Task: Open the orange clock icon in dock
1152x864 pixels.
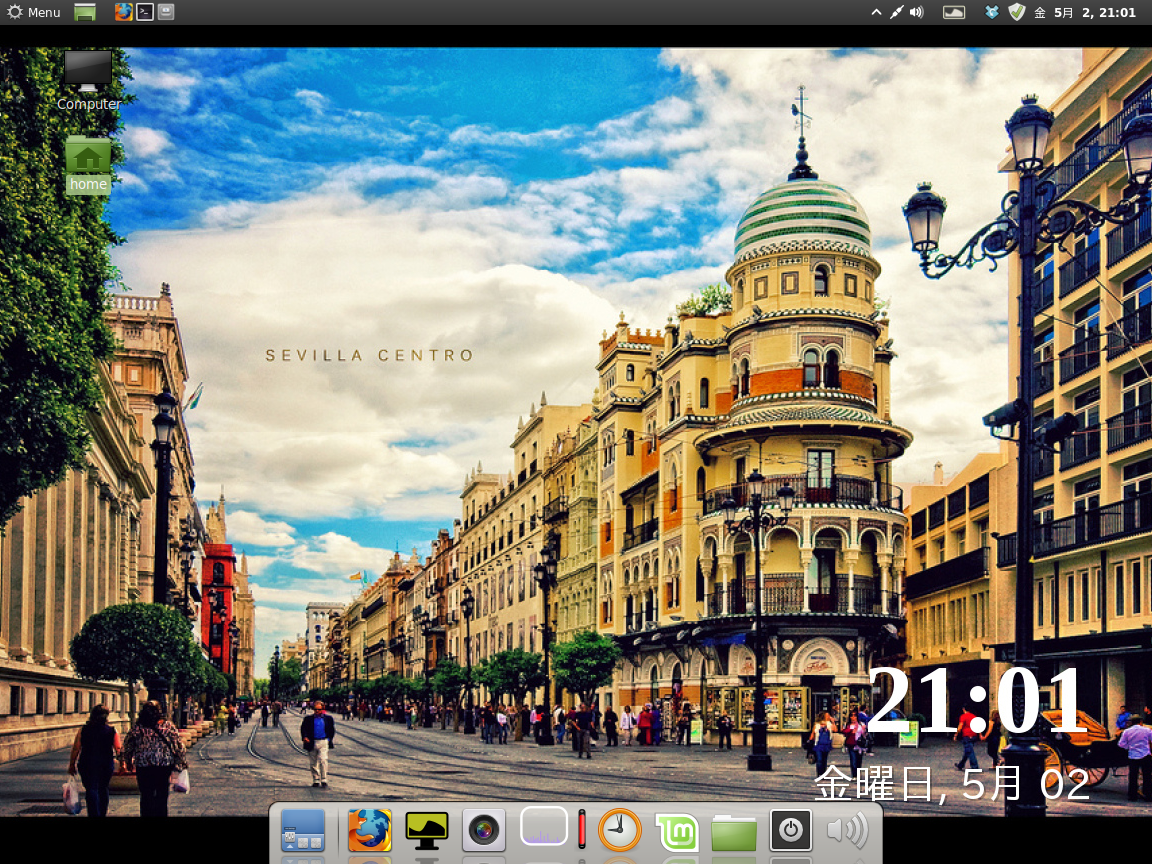Action: [619, 830]
